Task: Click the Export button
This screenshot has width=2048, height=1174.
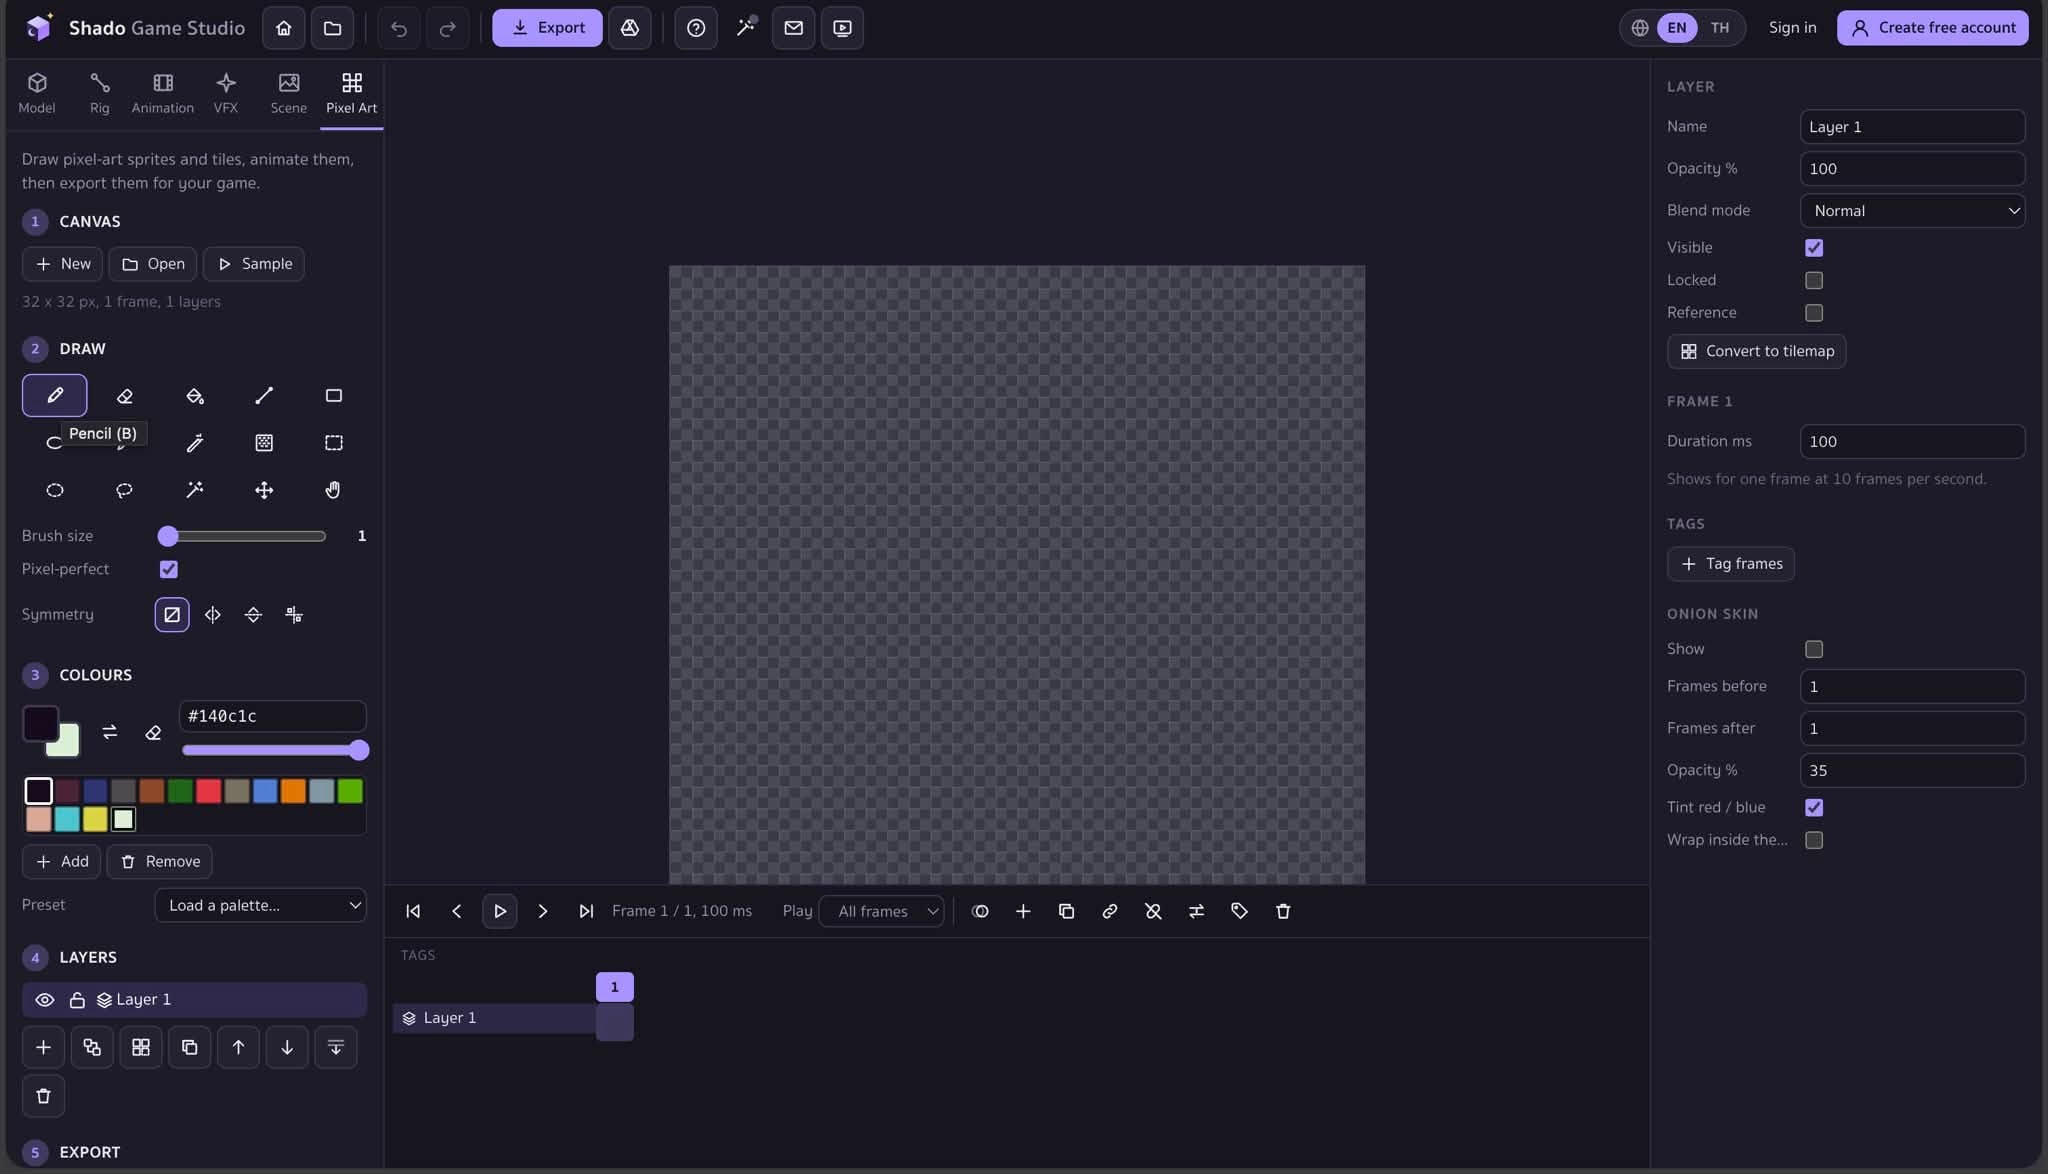Action: (547, 28)
